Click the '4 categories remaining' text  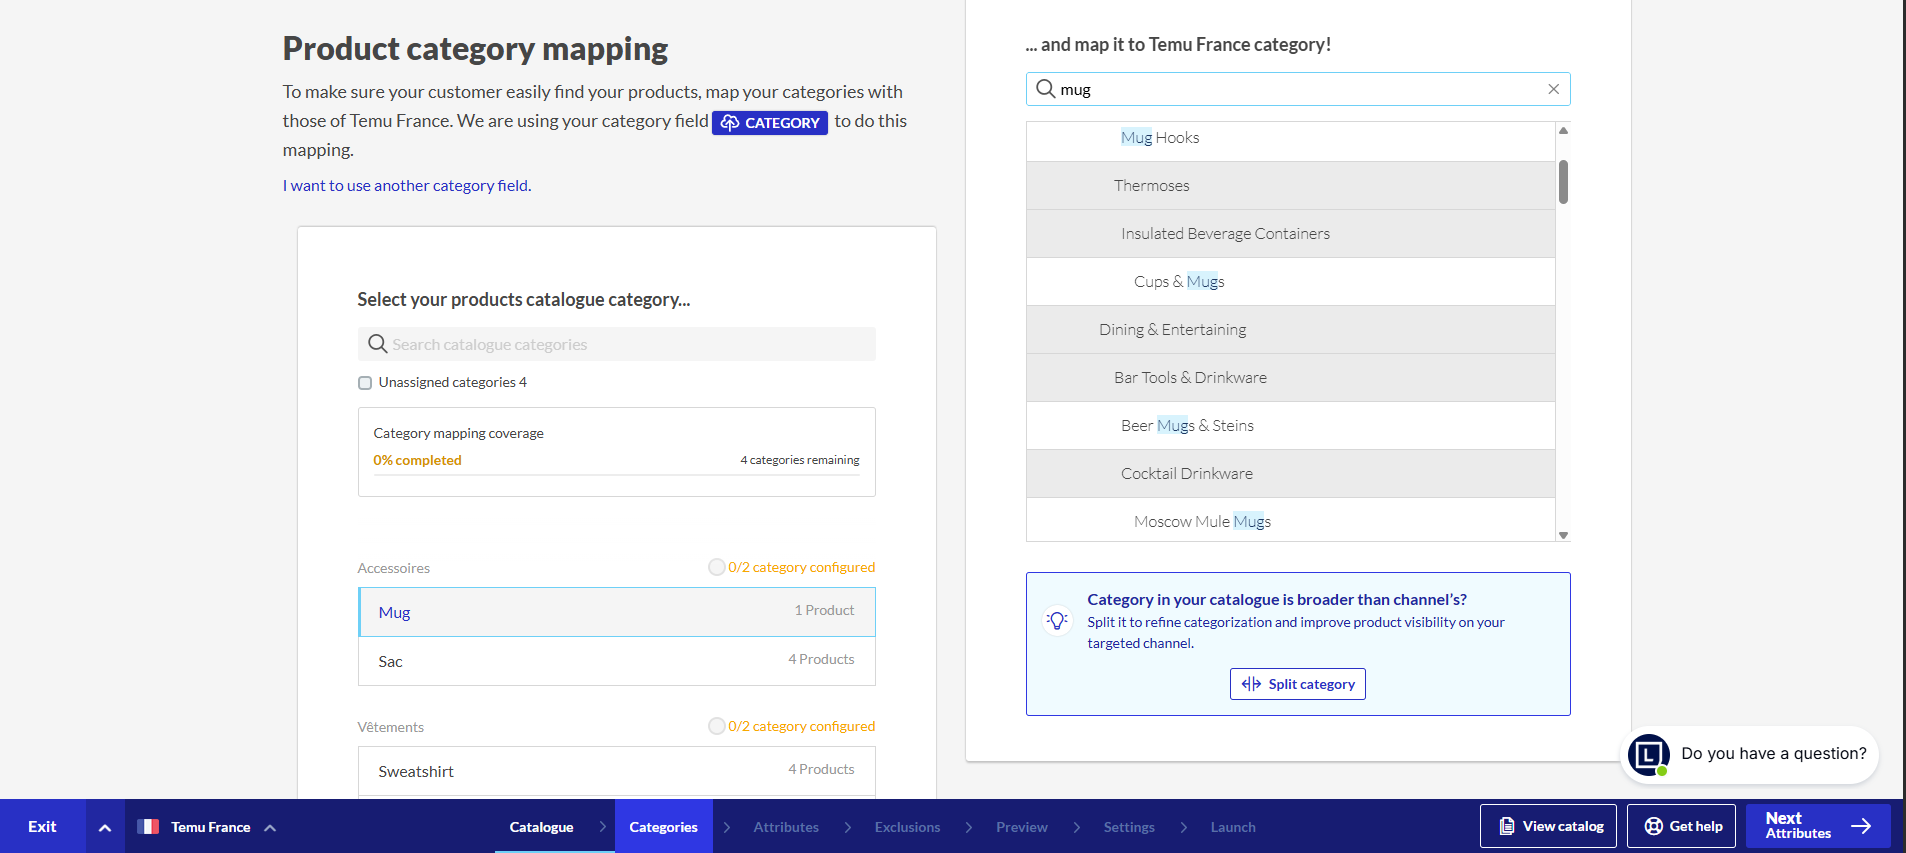click(800, 460)
